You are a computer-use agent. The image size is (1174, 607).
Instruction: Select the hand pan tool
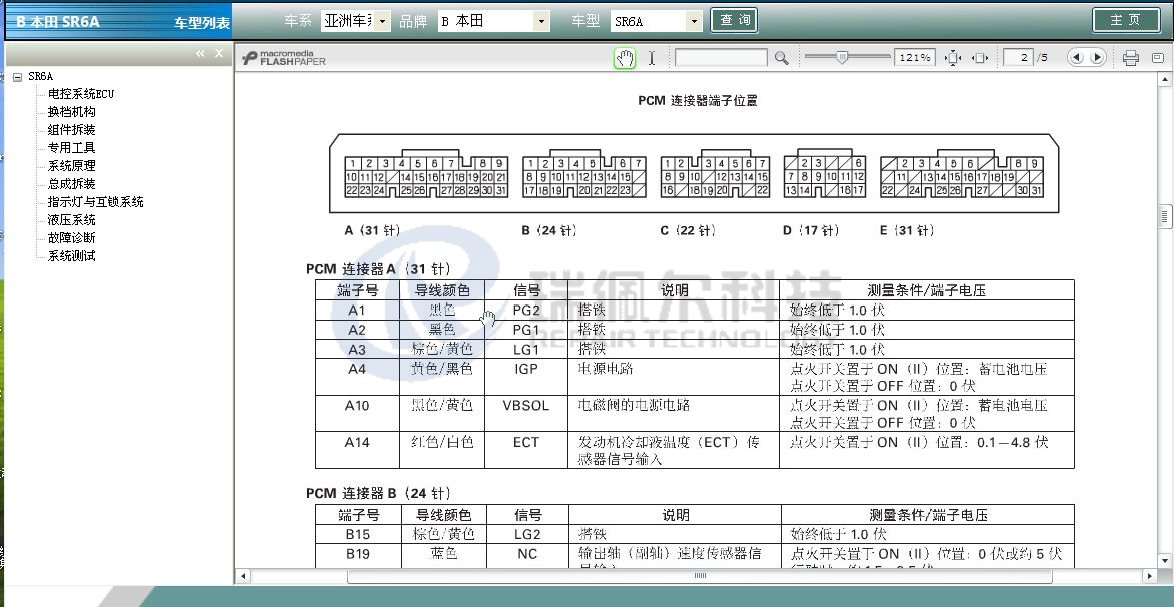[x=625, y=58]
